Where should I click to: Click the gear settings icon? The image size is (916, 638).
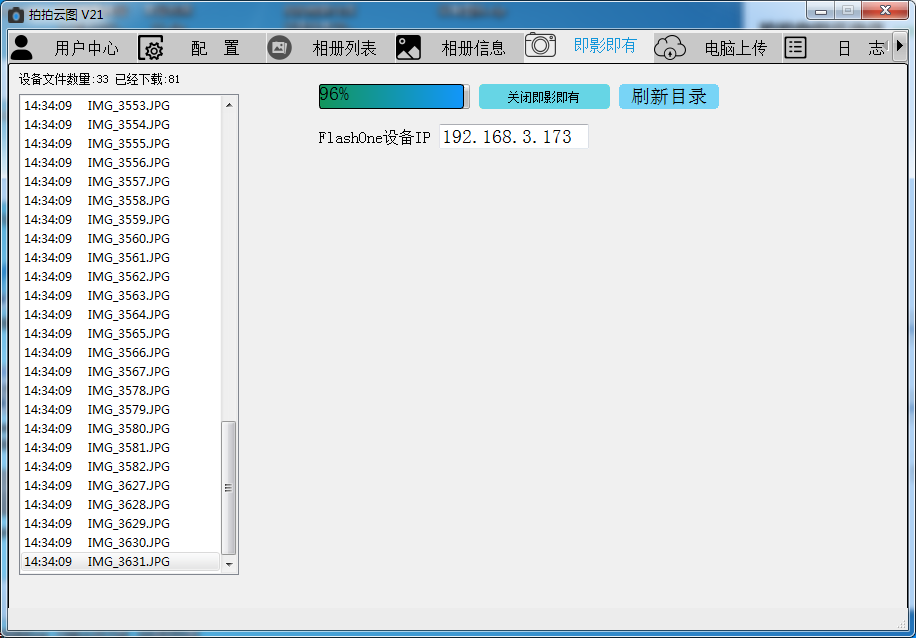(151, 48)
